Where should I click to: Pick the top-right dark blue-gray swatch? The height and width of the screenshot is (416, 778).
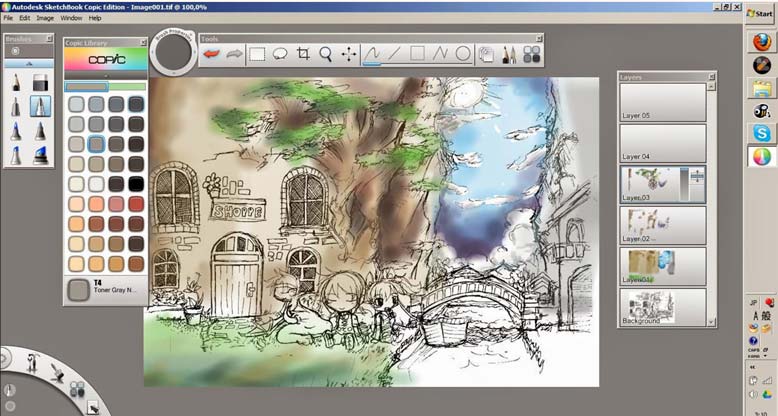(x=136, y=104)
